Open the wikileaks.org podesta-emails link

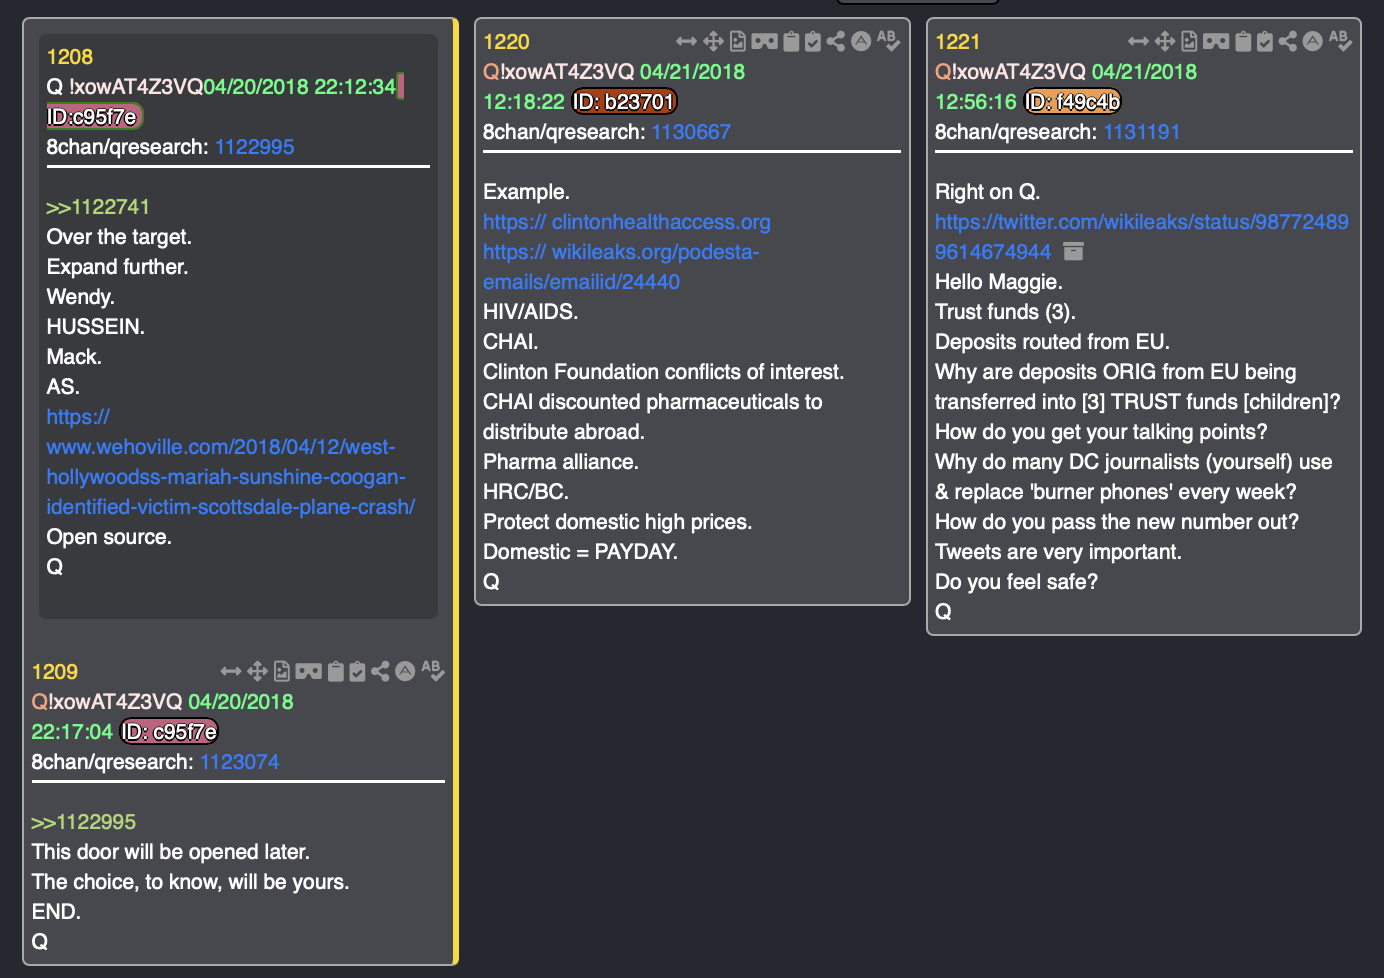[x=621, y=267]
